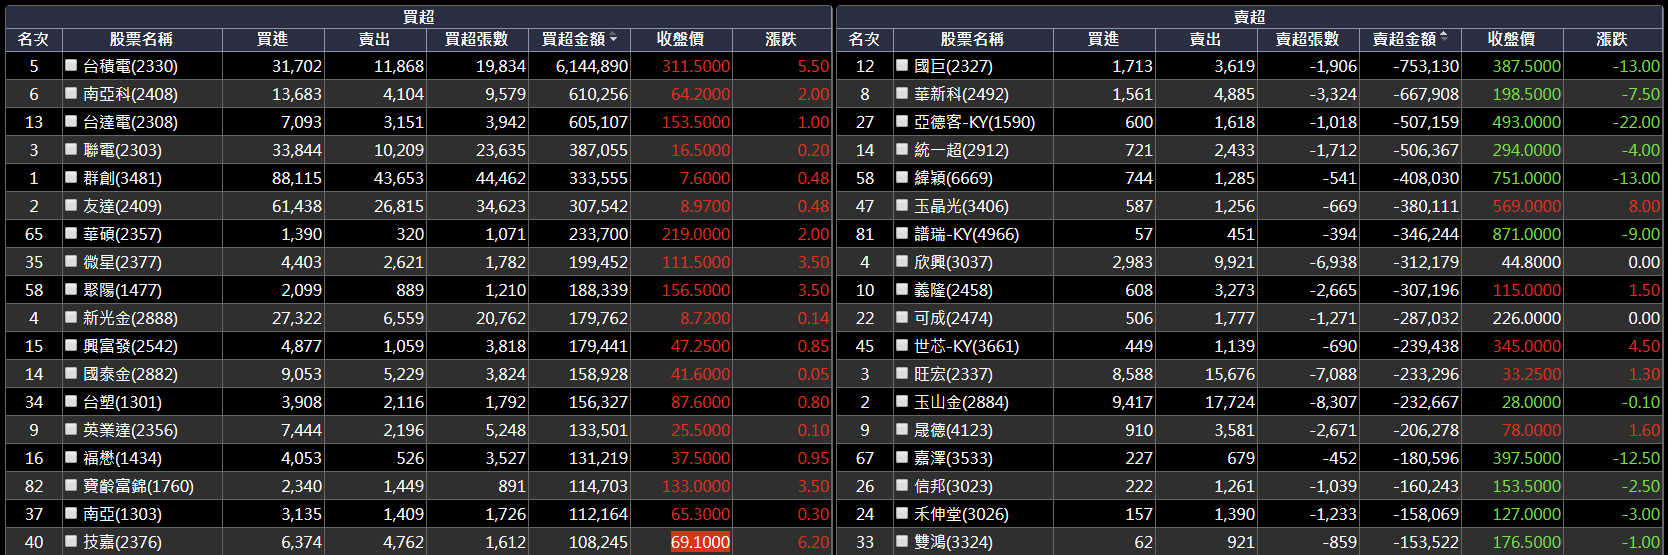This screenshot has width=1668, height=555.
Task: Select the 台達電(2308) row checkbox
Action: click(x=71, y=121)
